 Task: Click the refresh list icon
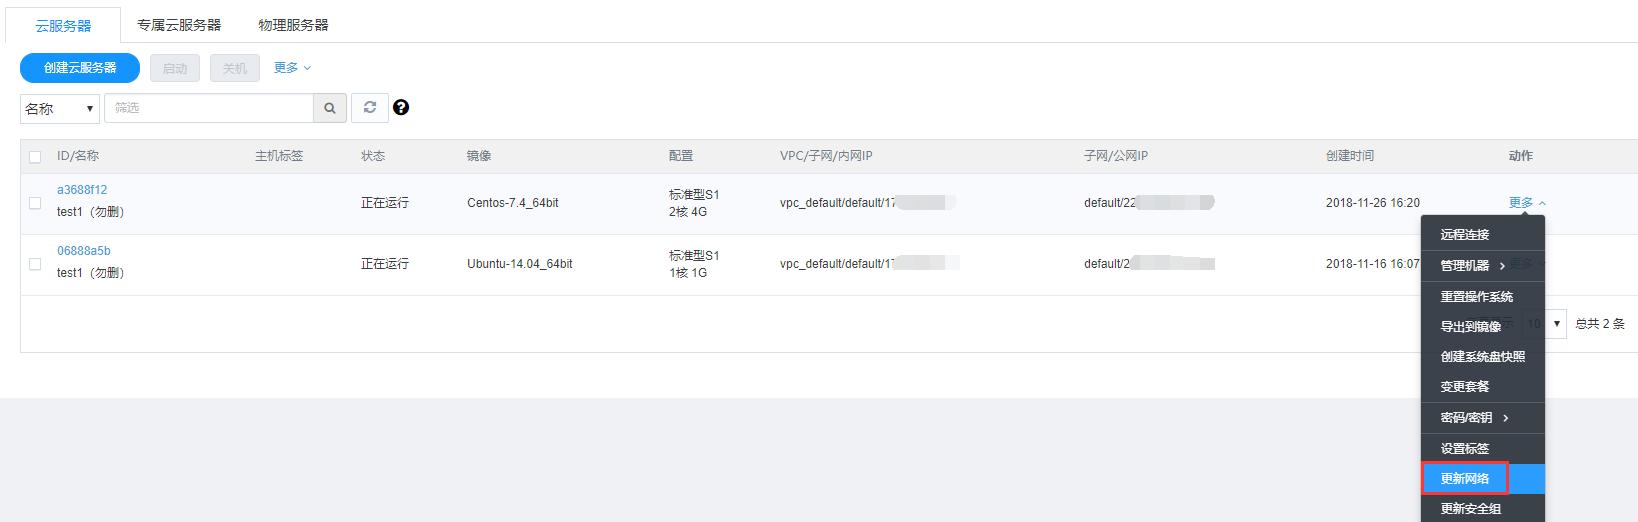pos(370,108)
